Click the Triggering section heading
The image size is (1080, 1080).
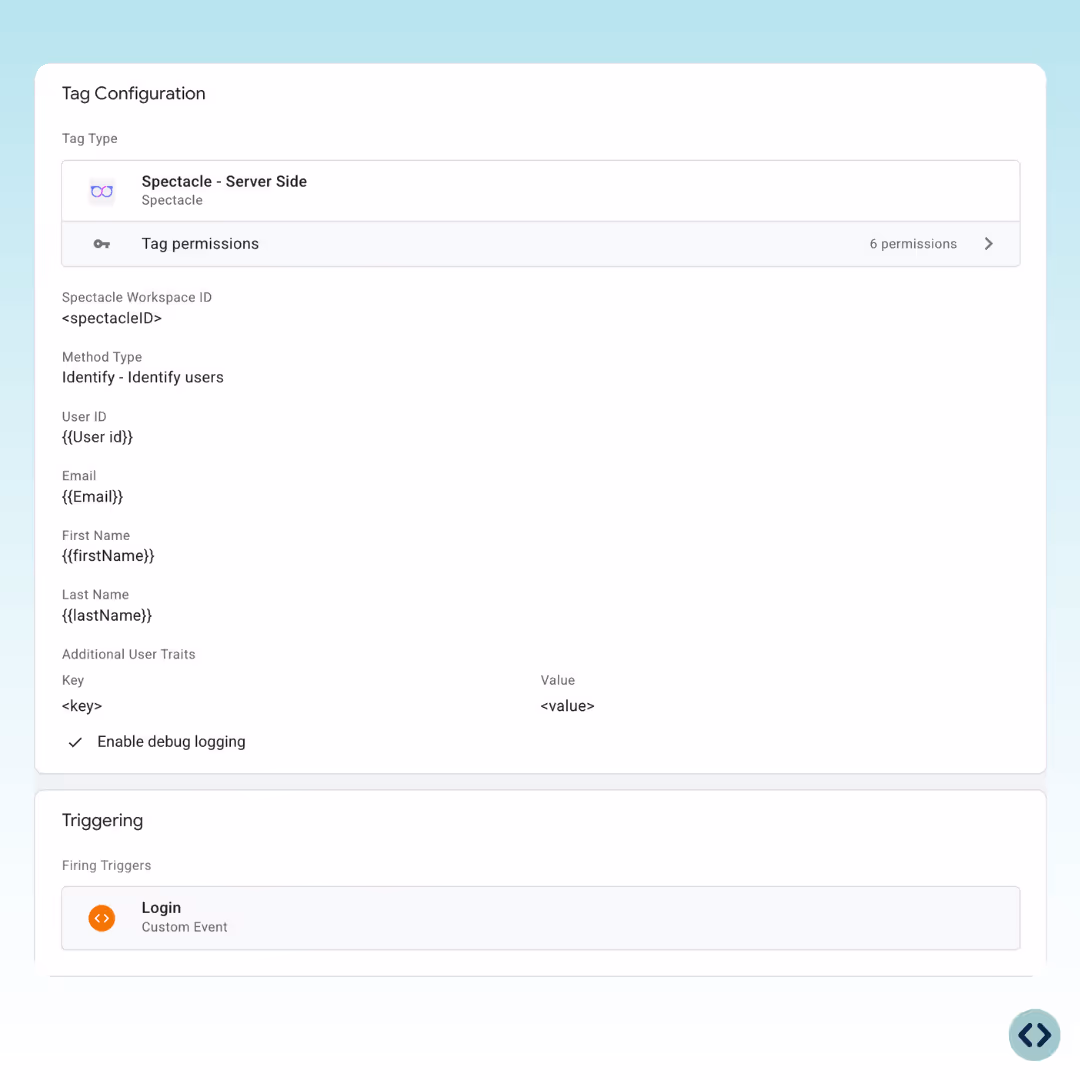coord(103,820)
